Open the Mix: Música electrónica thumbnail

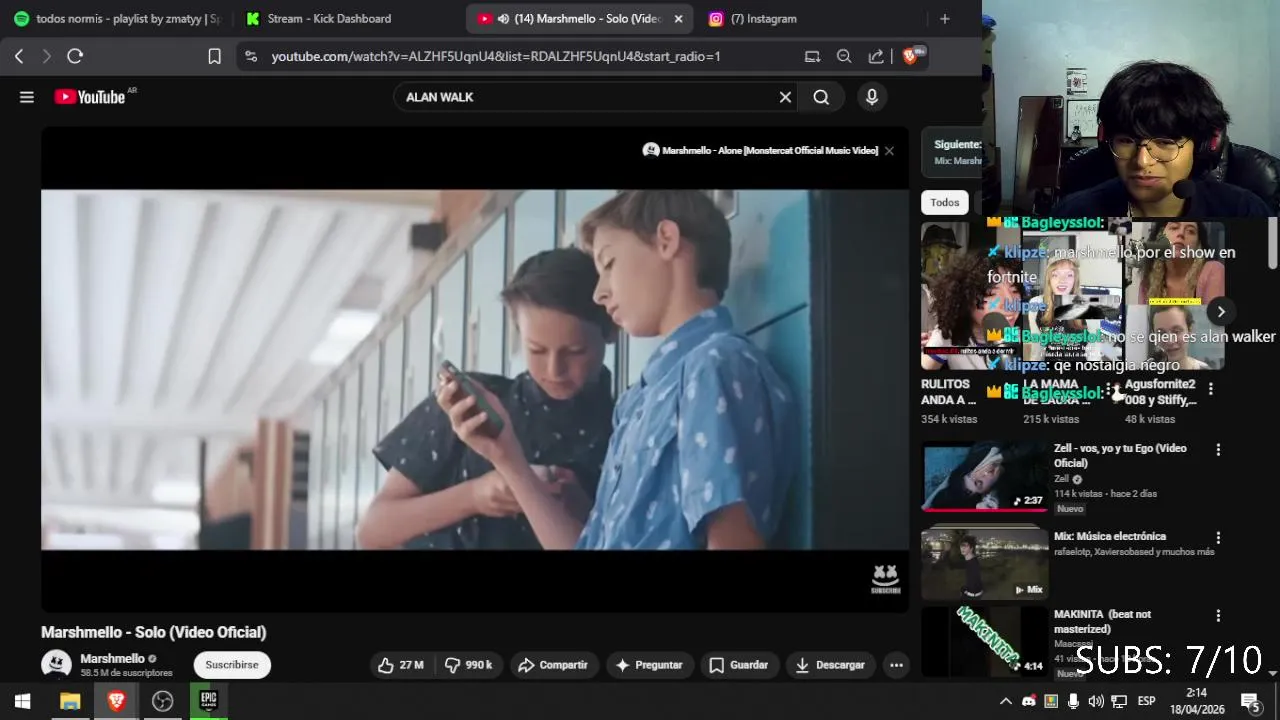pos(984,564)
